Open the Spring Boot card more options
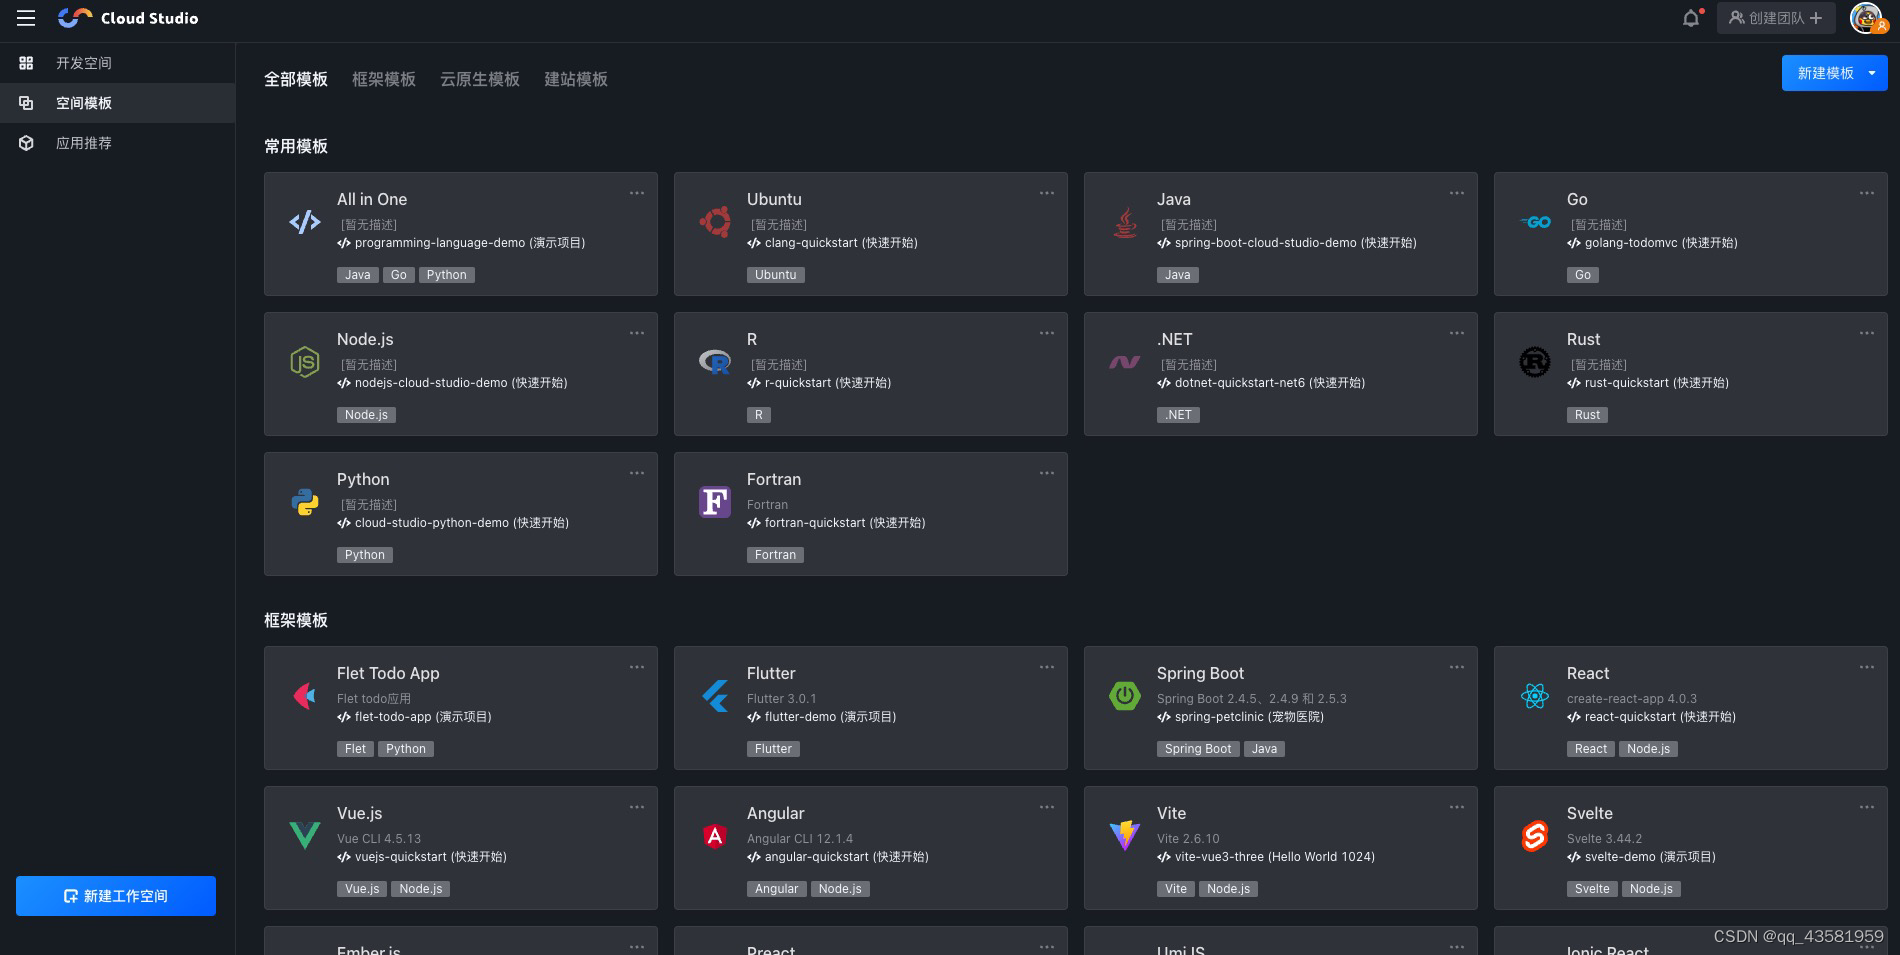This screenshot has width=1900, height=955. pos(1457,667)
